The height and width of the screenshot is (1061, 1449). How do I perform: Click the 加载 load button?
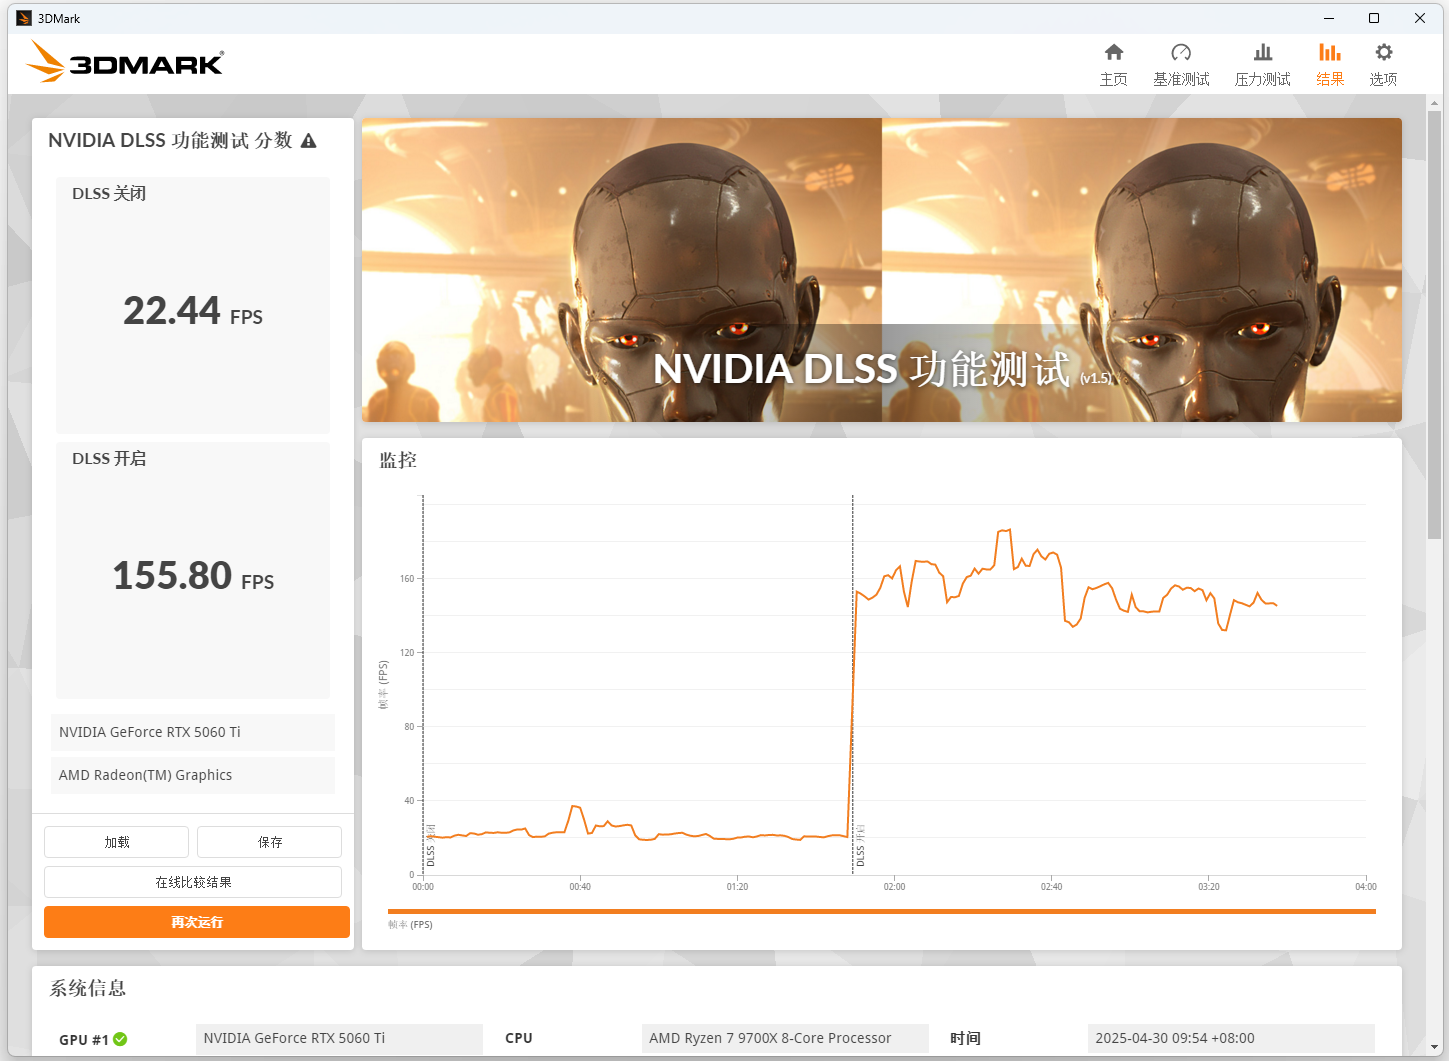(x=116, y=842)
